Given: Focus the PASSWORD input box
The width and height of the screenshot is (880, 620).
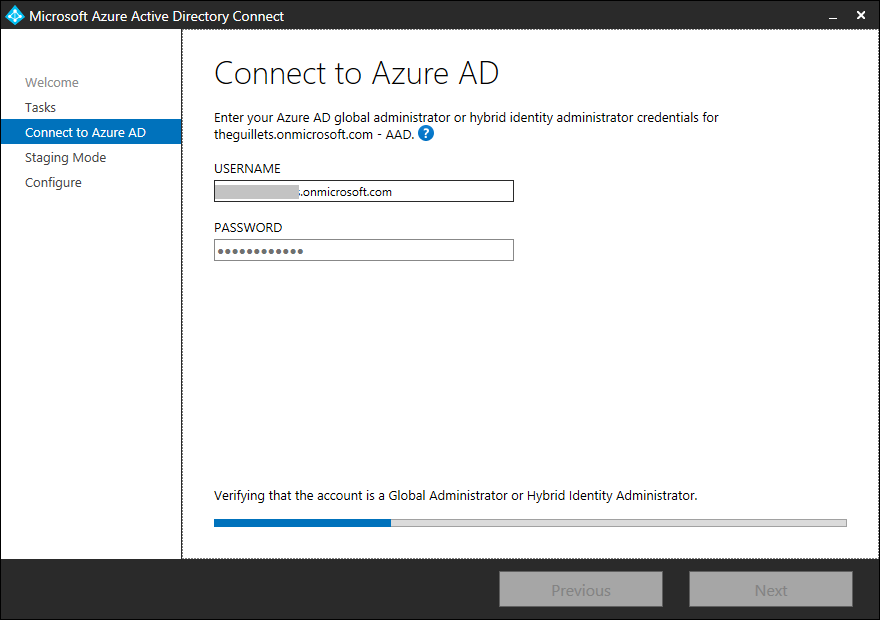Looking at the screenshot, I should point(364,250).
